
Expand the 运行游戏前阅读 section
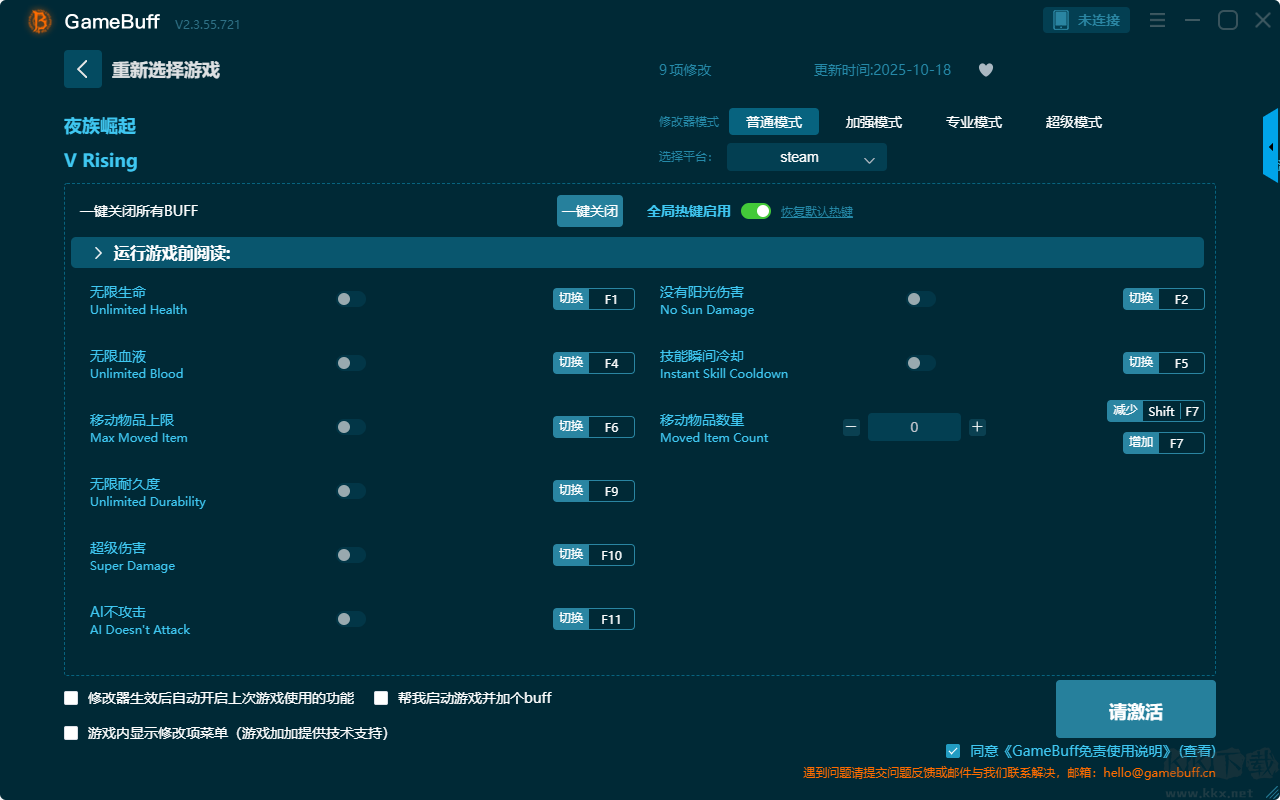637,253
